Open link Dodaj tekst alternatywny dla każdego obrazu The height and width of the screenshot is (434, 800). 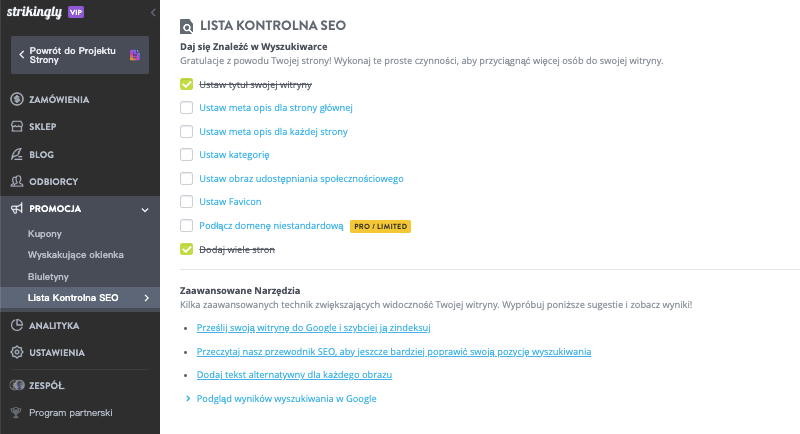pos(294,375)
